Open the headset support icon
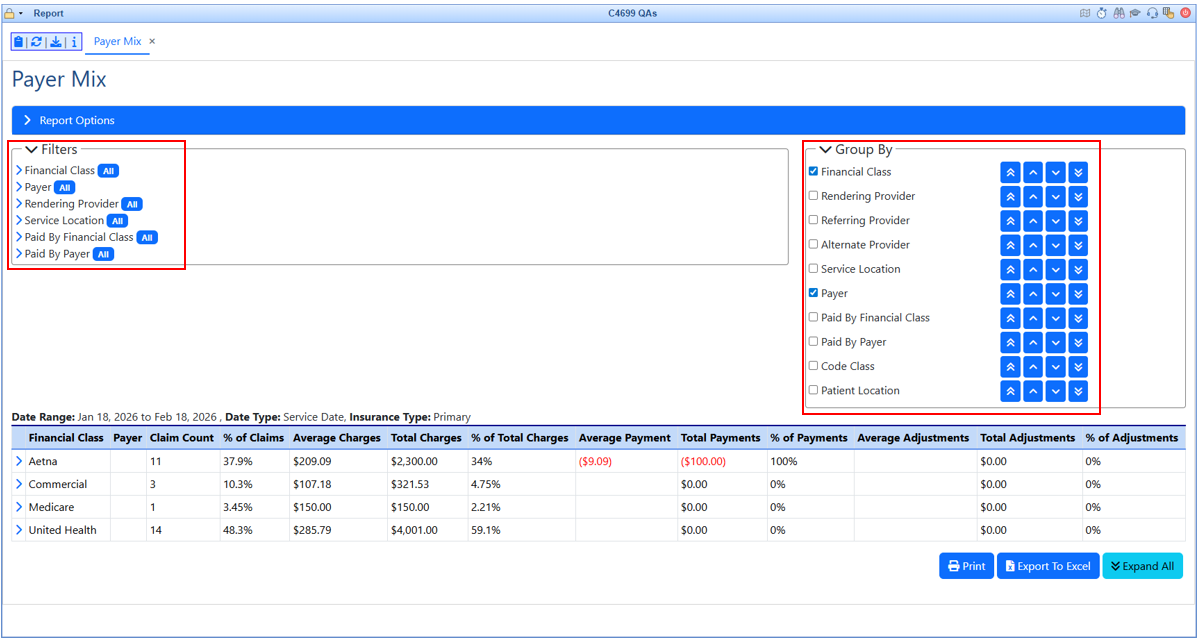1199x643 pixels. click(1152, 13)
